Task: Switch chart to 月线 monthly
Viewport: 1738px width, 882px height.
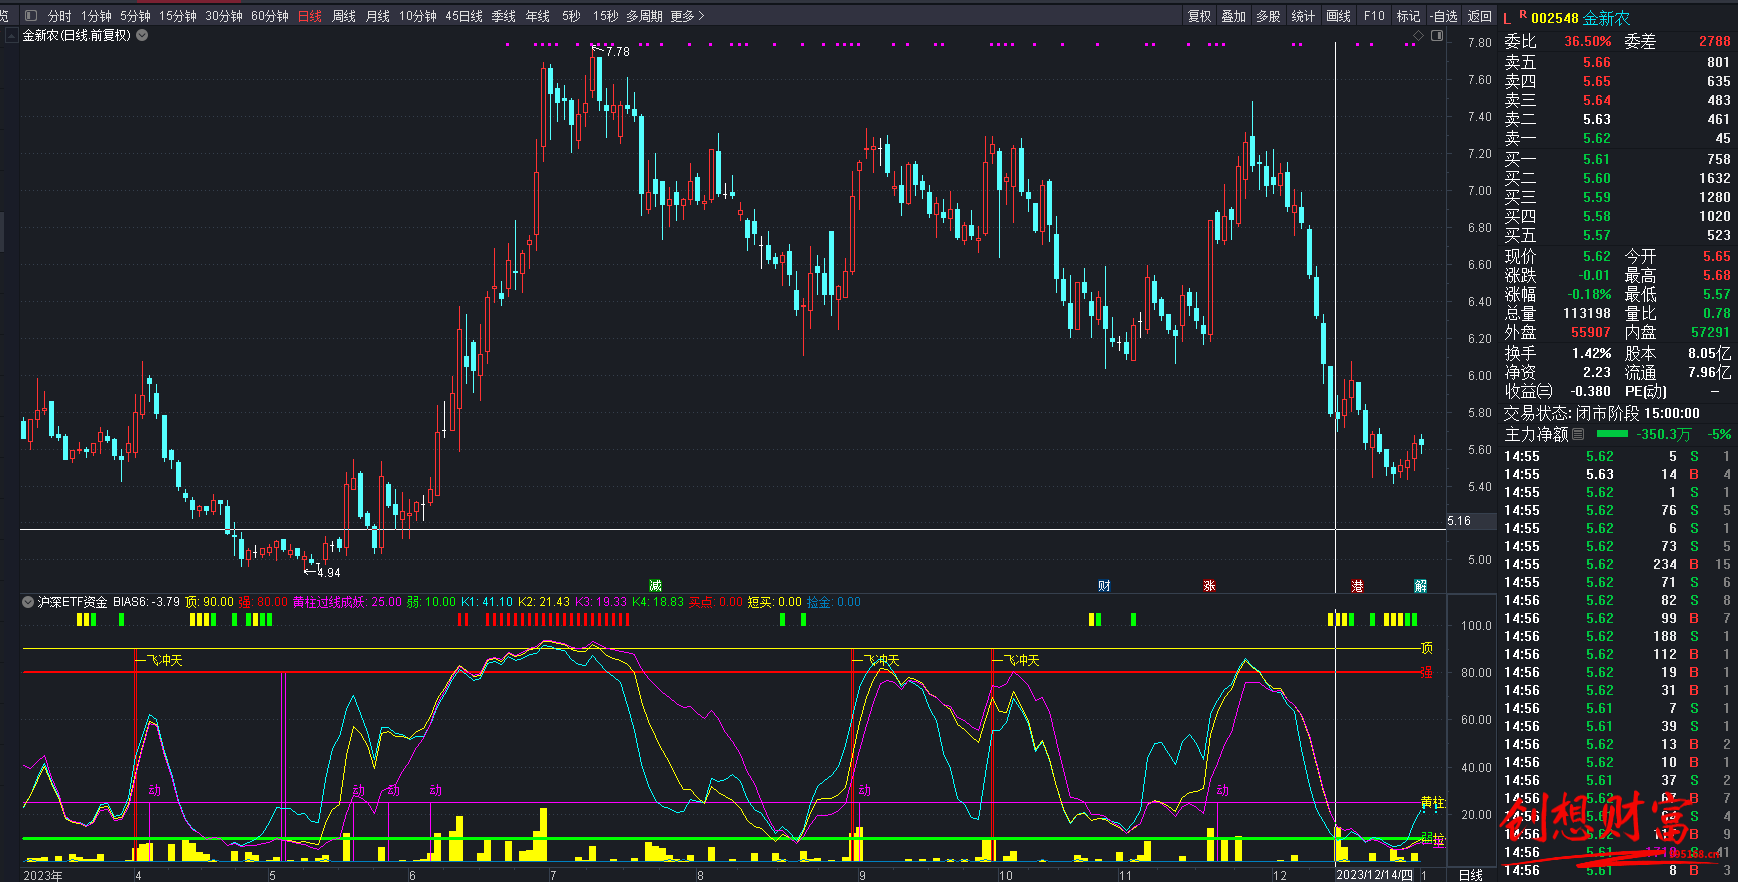Action: point(378,16)
